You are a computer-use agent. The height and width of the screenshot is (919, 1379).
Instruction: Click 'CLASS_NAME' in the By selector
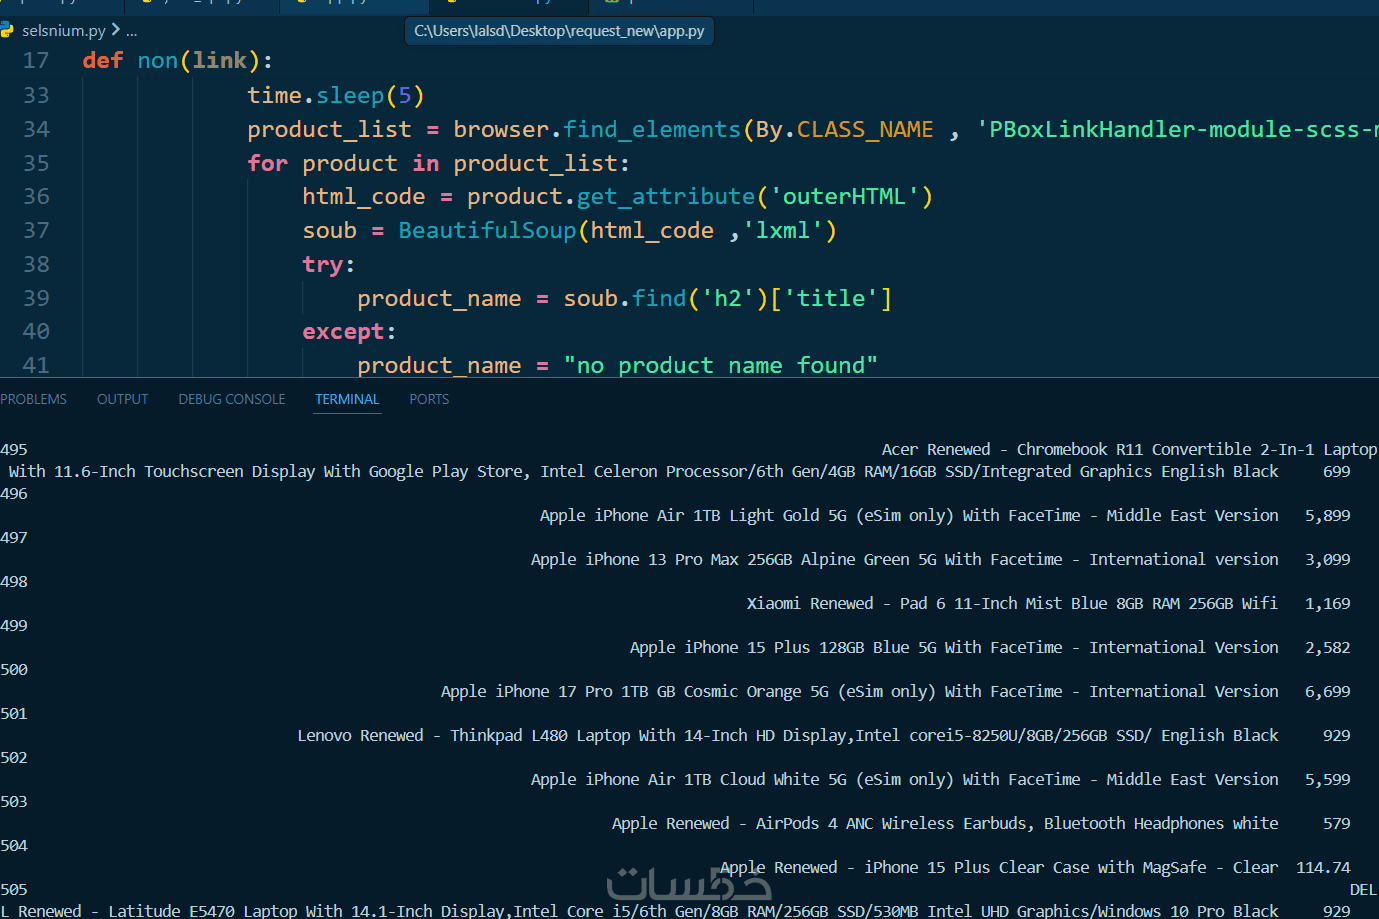click(x=865, y=130)
